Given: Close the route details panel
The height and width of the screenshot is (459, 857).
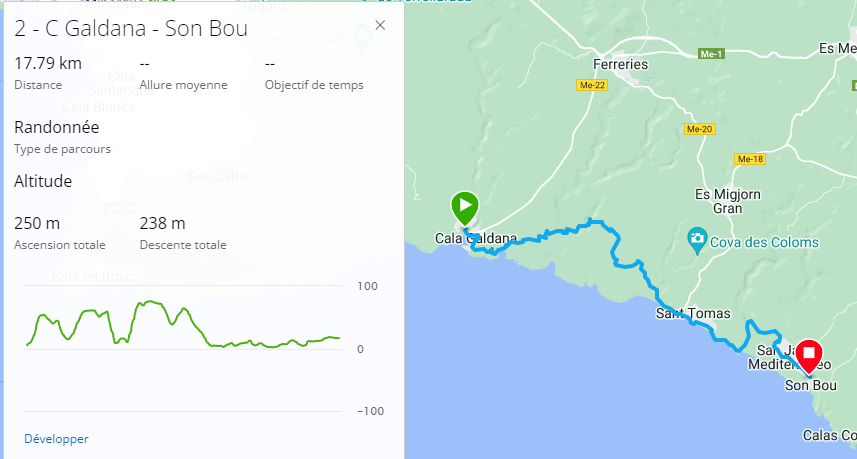Looking at the screenshot, I should tap(380, 27).
